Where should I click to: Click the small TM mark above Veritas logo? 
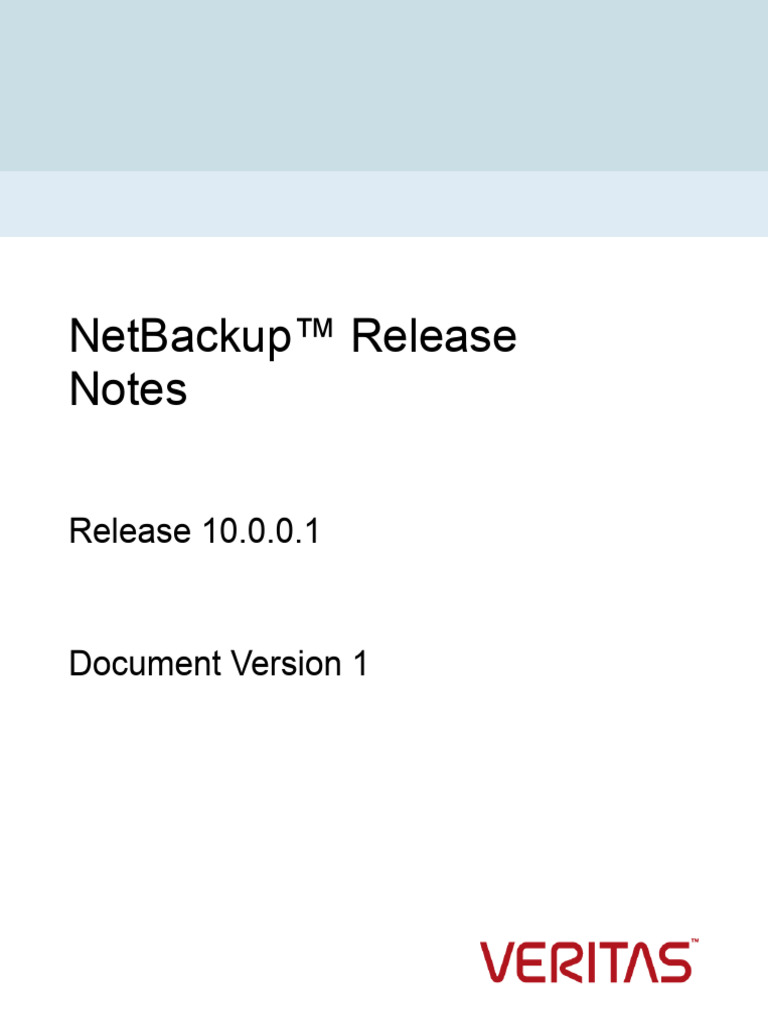pos(695,940)
